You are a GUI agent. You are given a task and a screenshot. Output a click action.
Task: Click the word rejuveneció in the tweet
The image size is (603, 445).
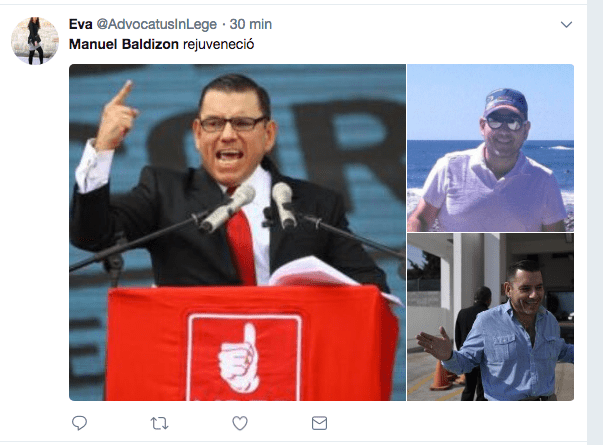pyautogui.click(x=218, y=44)
